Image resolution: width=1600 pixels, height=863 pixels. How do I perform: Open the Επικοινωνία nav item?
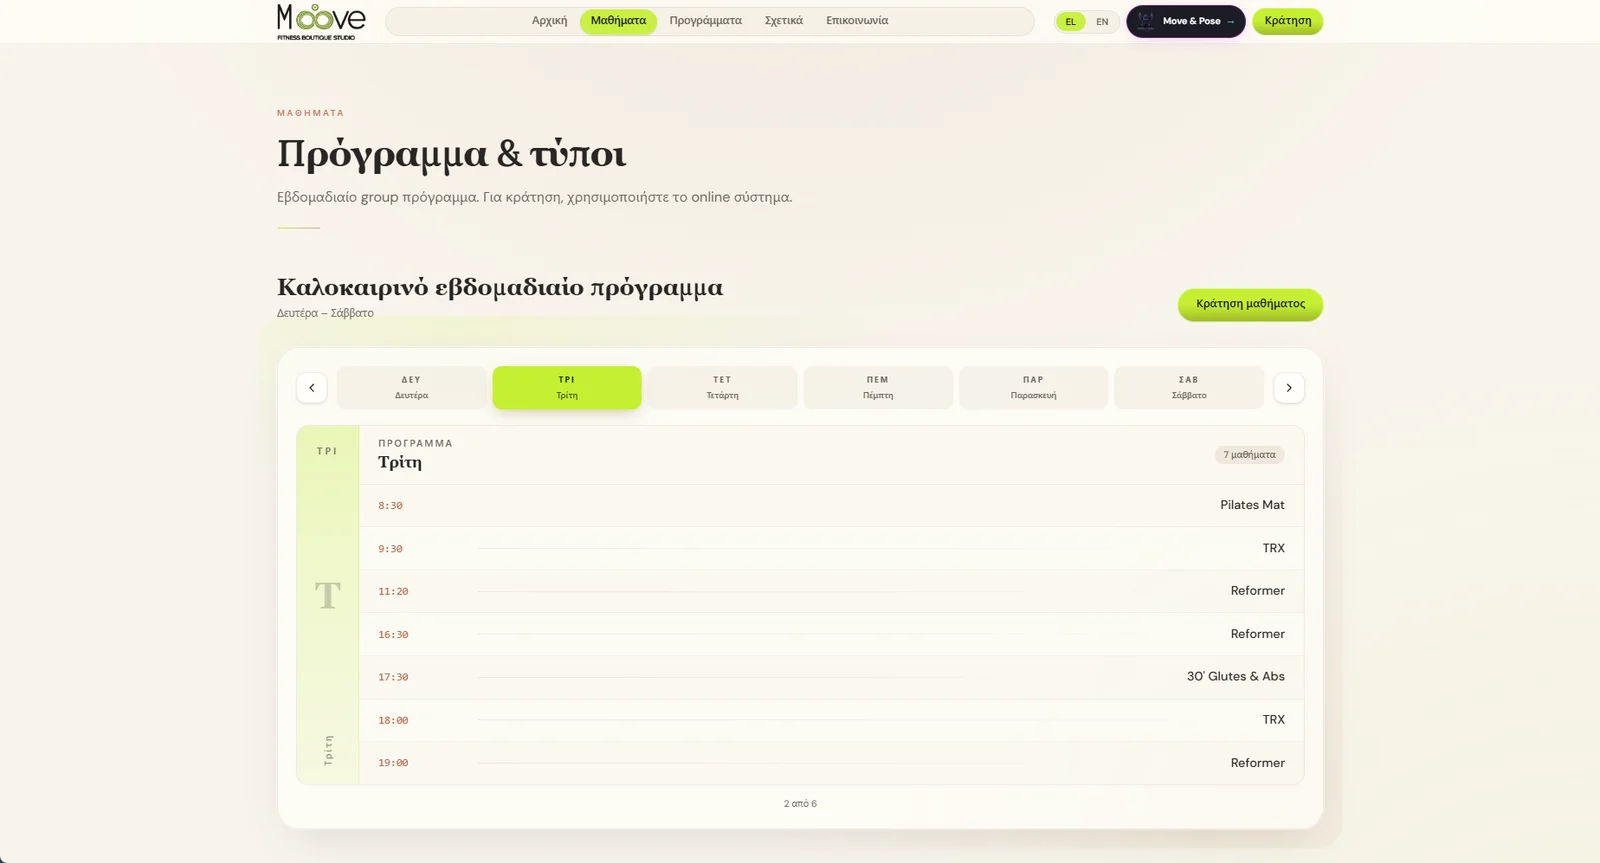pyautogui.click(x=857, y=21)
